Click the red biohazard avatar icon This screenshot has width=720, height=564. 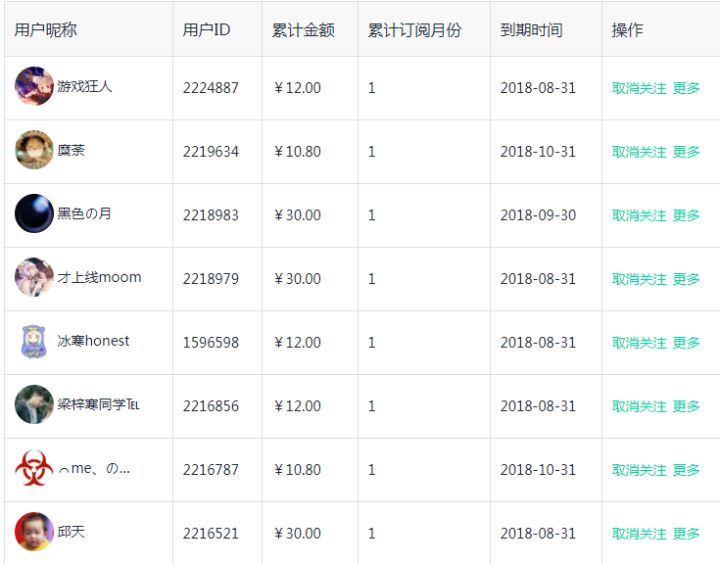[34, 469]
